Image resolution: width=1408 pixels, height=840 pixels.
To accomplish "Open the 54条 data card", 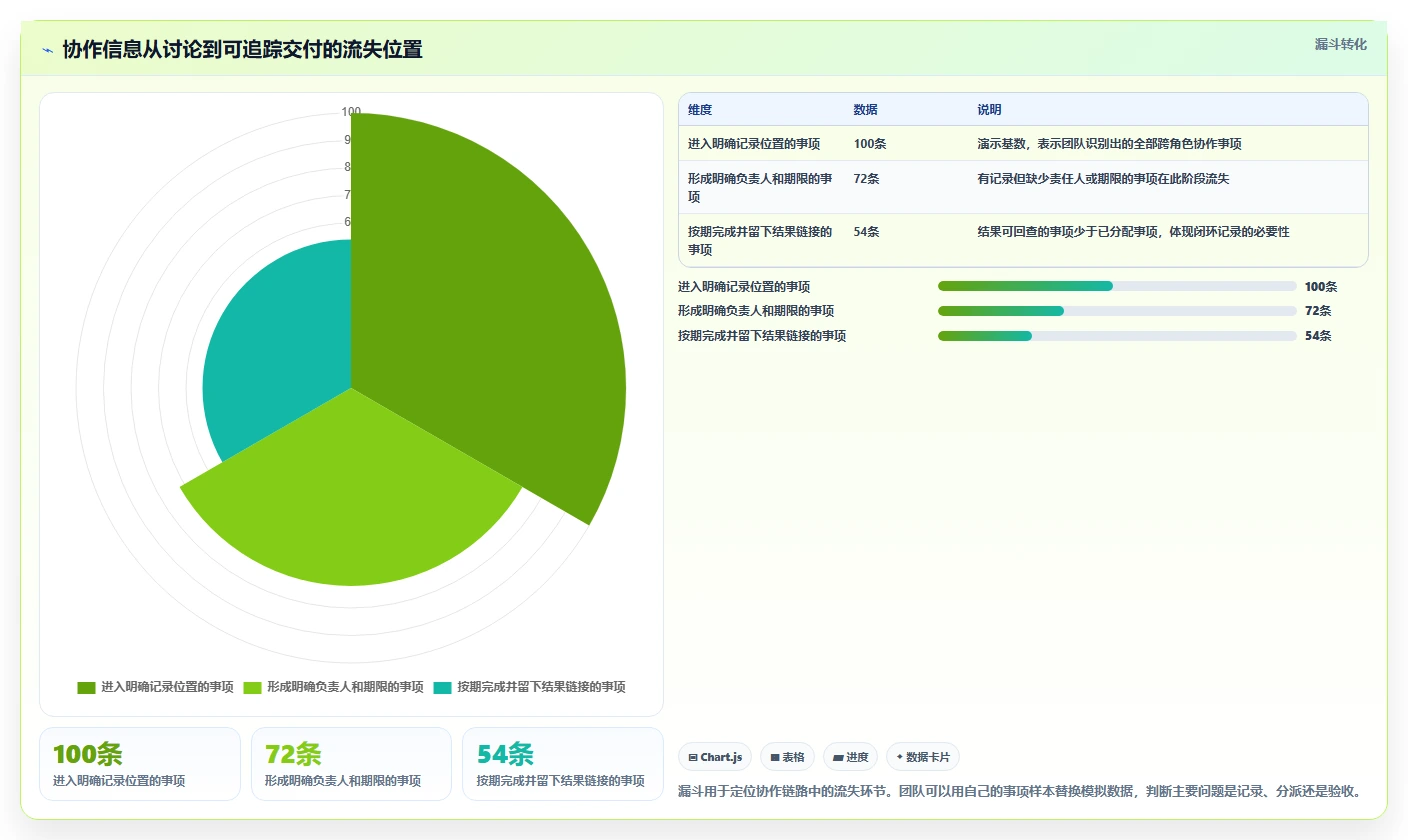I will click(x=563, y=764).
